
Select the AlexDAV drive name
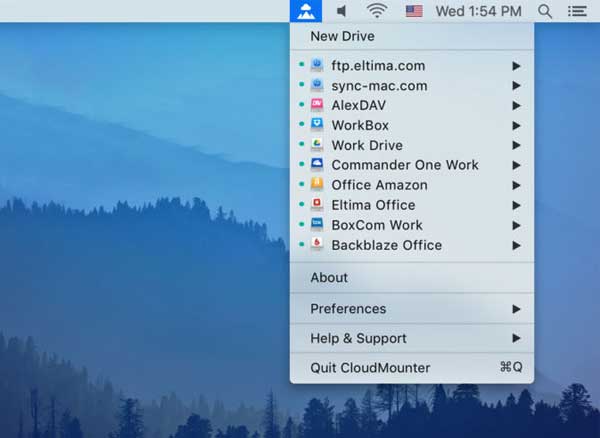click(359, 105)
